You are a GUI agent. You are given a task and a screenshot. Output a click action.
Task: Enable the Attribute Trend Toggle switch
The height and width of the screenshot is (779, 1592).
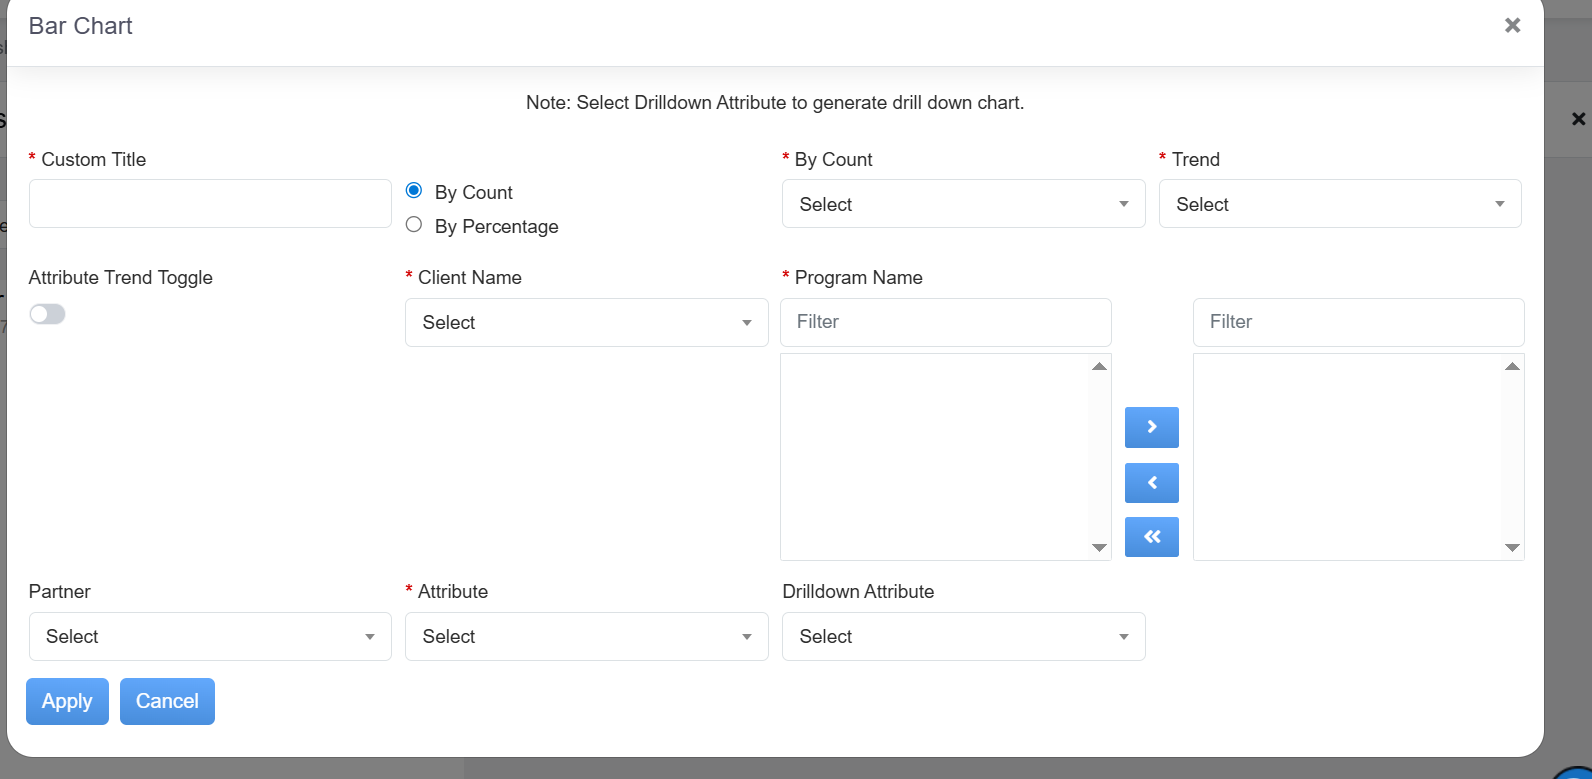47,314
